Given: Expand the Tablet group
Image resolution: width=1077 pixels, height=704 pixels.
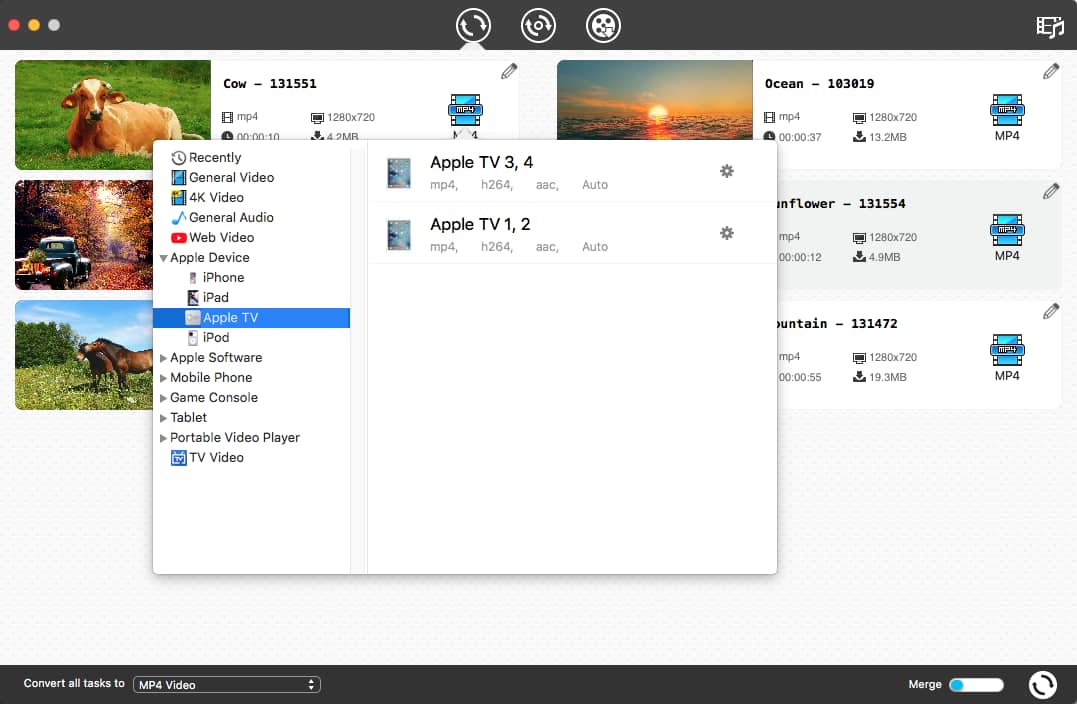Looking at the screenshot, I should point(163,418).
